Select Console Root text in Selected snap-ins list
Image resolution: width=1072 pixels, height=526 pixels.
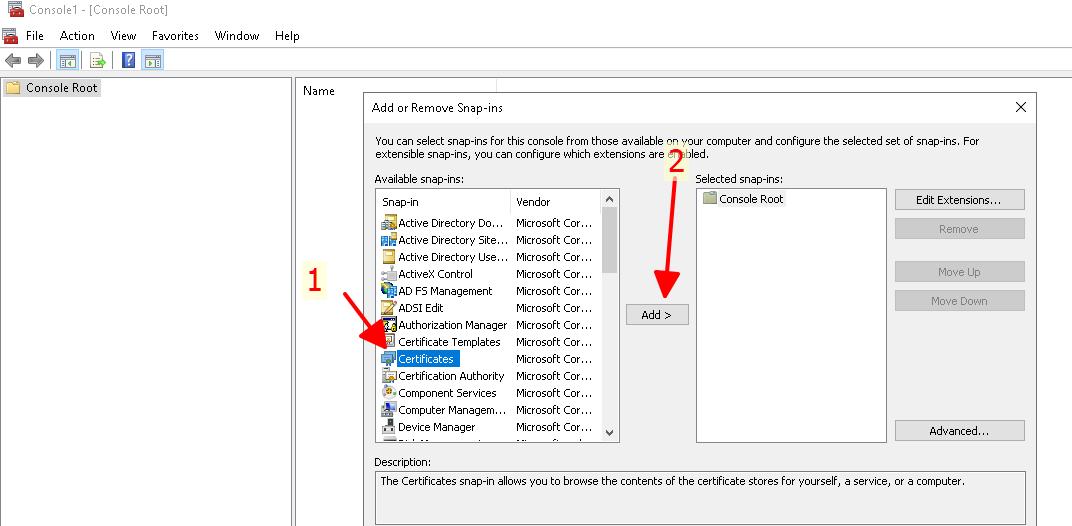751,198
